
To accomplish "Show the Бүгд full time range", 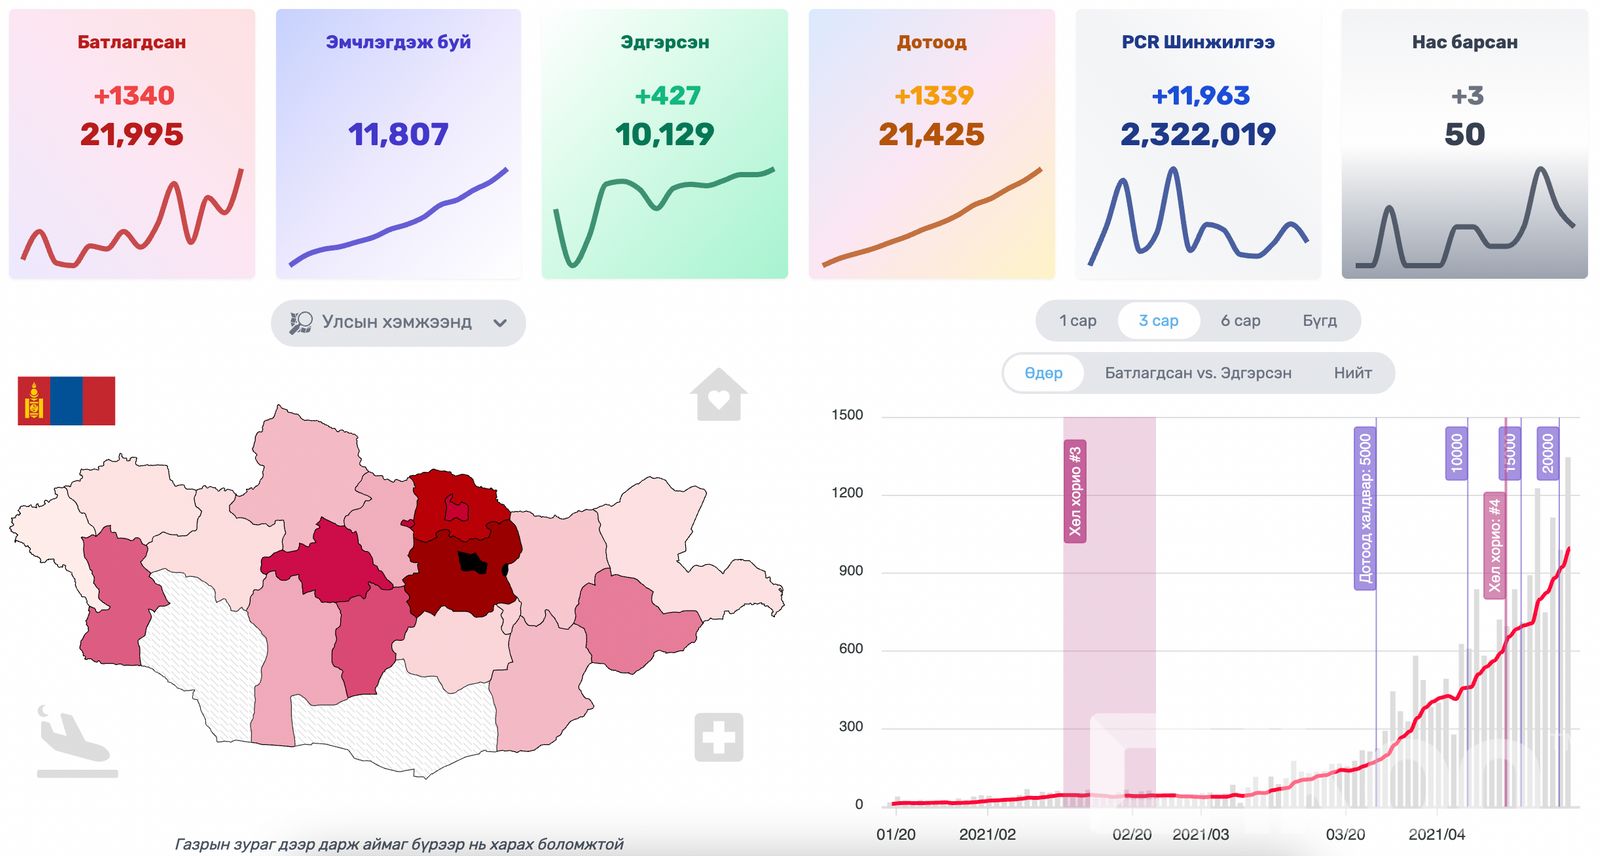I will (1319, 321).
